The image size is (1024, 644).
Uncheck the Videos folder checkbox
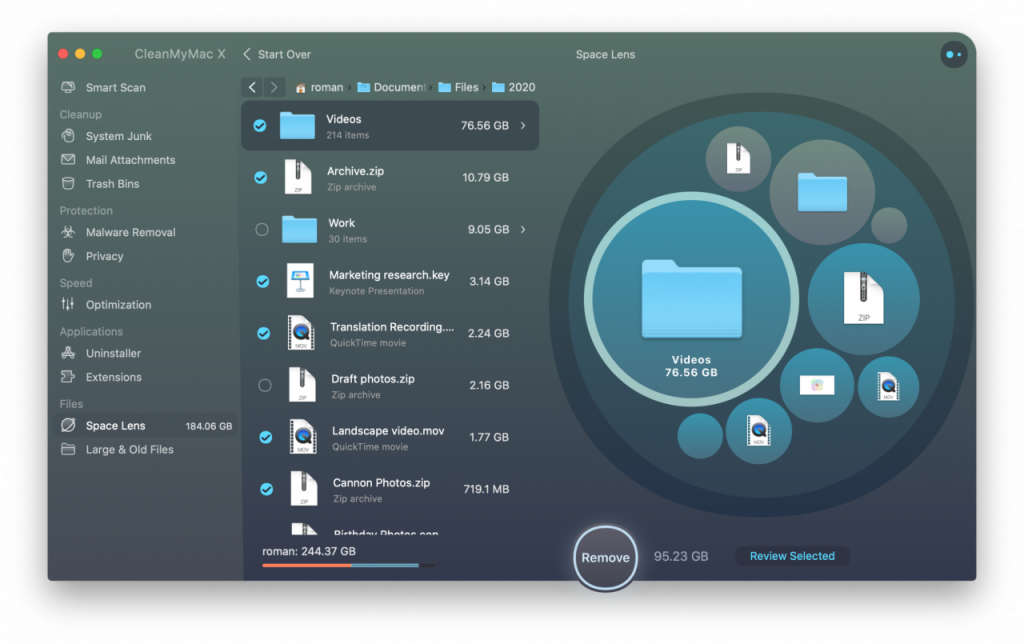(x=260, y=126)
